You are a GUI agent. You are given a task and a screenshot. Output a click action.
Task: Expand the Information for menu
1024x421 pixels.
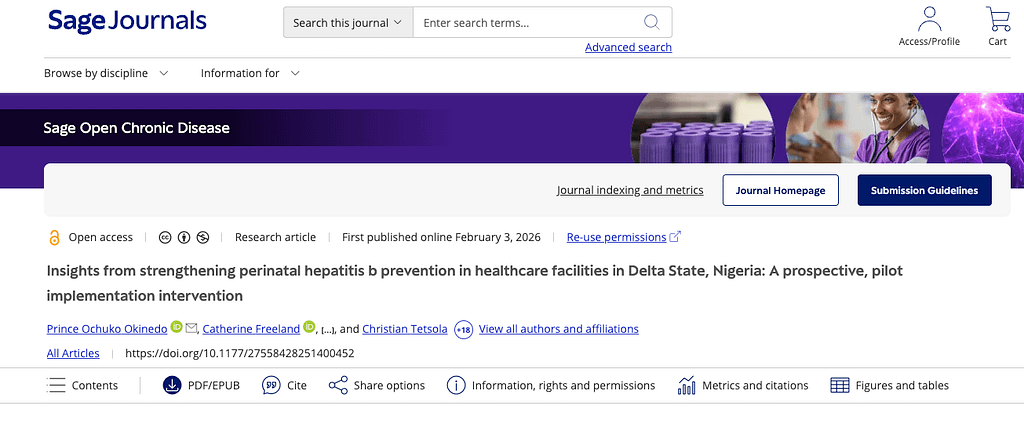pos(251,73)
